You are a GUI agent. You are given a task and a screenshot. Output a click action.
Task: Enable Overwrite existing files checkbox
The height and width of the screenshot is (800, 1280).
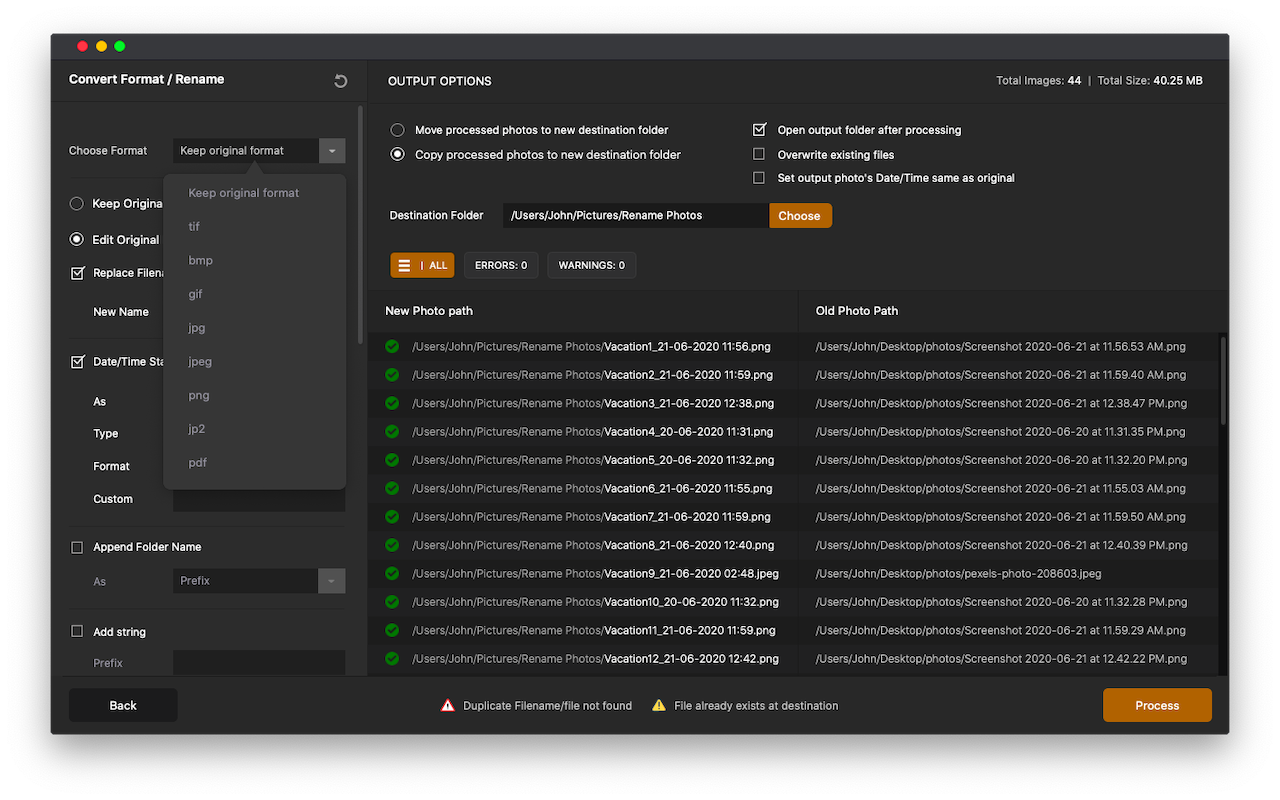tap(759, 154)
